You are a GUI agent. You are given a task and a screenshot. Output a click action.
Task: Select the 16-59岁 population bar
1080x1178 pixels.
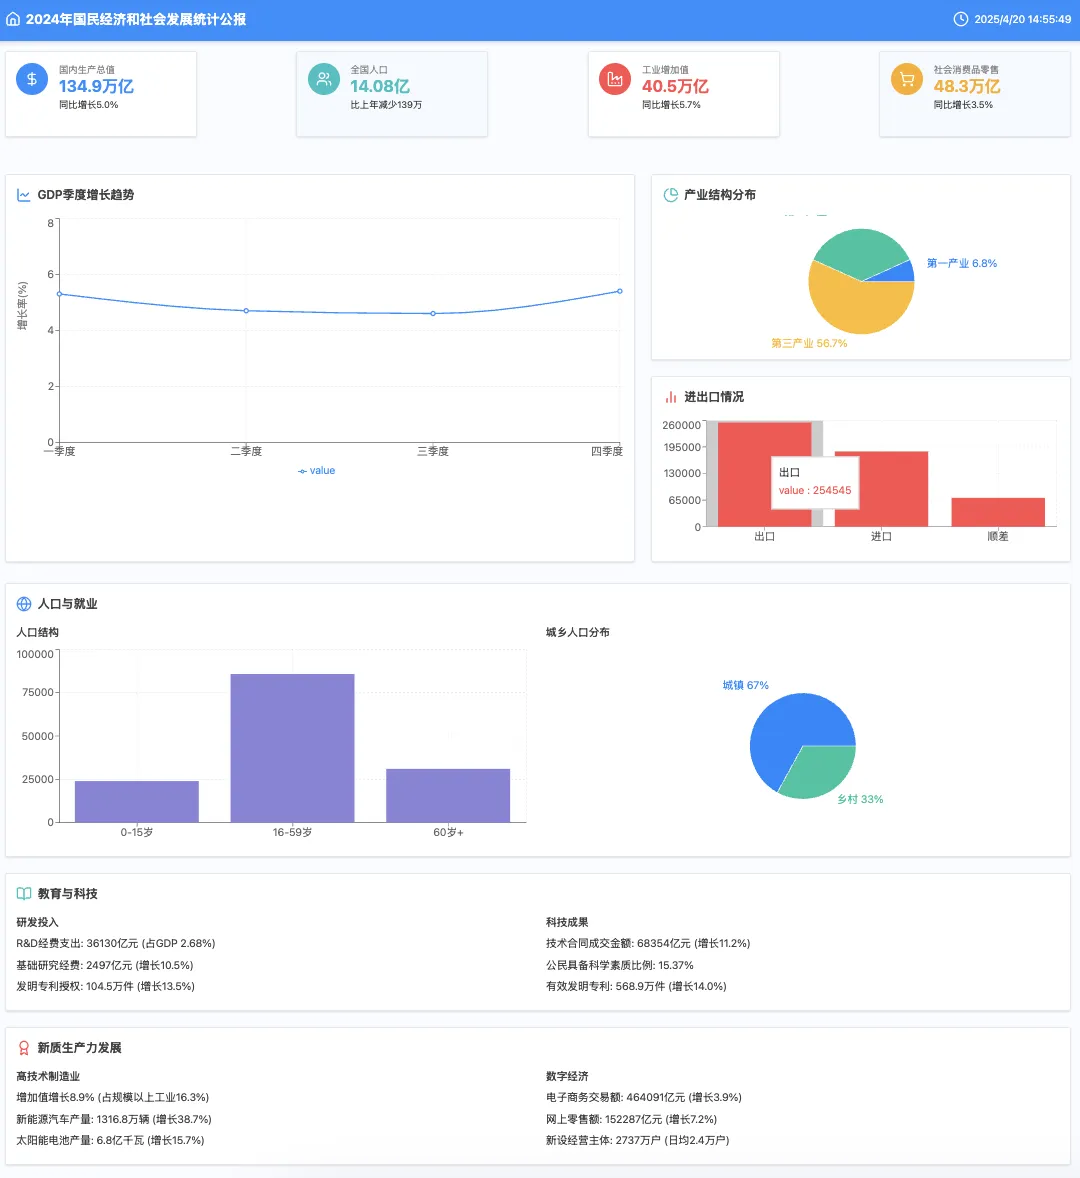pos(292,748)
